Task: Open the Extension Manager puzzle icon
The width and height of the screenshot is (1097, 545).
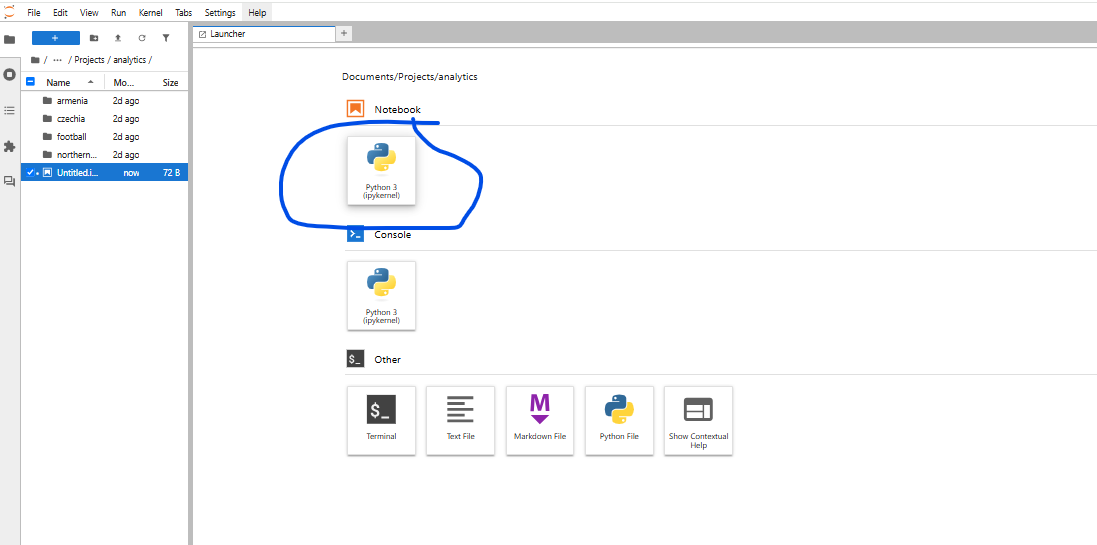Action: tap(10, 146)
